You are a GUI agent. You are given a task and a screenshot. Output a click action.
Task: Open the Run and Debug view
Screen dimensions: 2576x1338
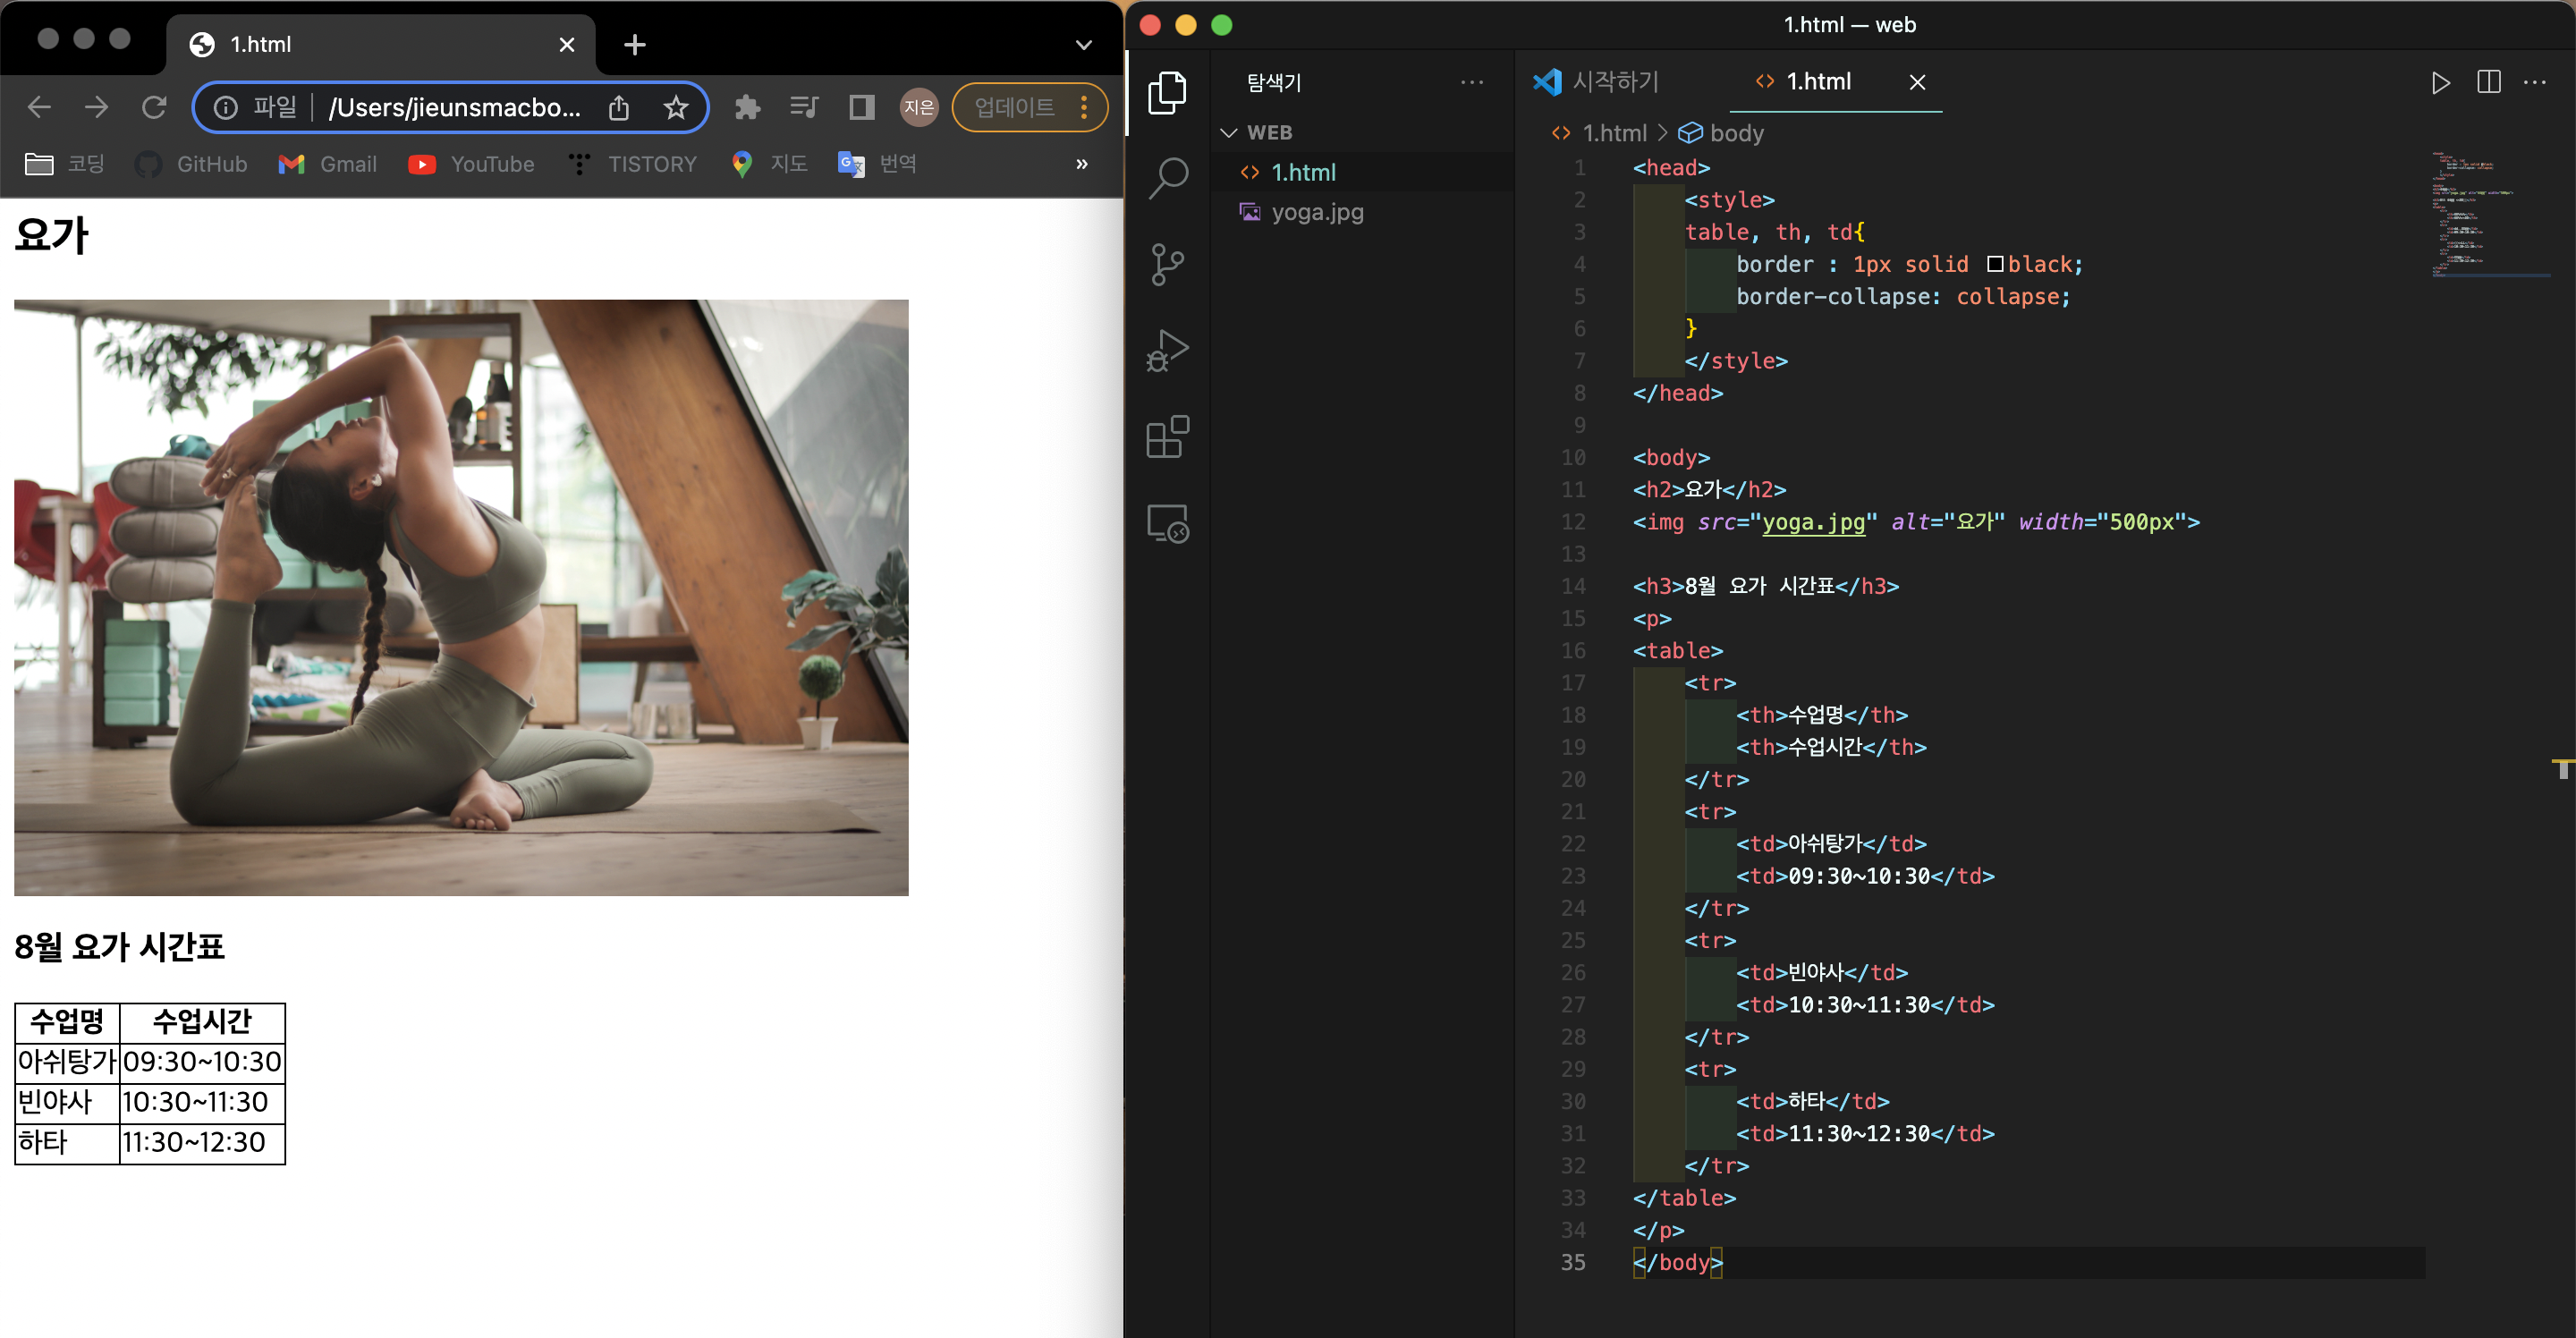click(1167, 351)
